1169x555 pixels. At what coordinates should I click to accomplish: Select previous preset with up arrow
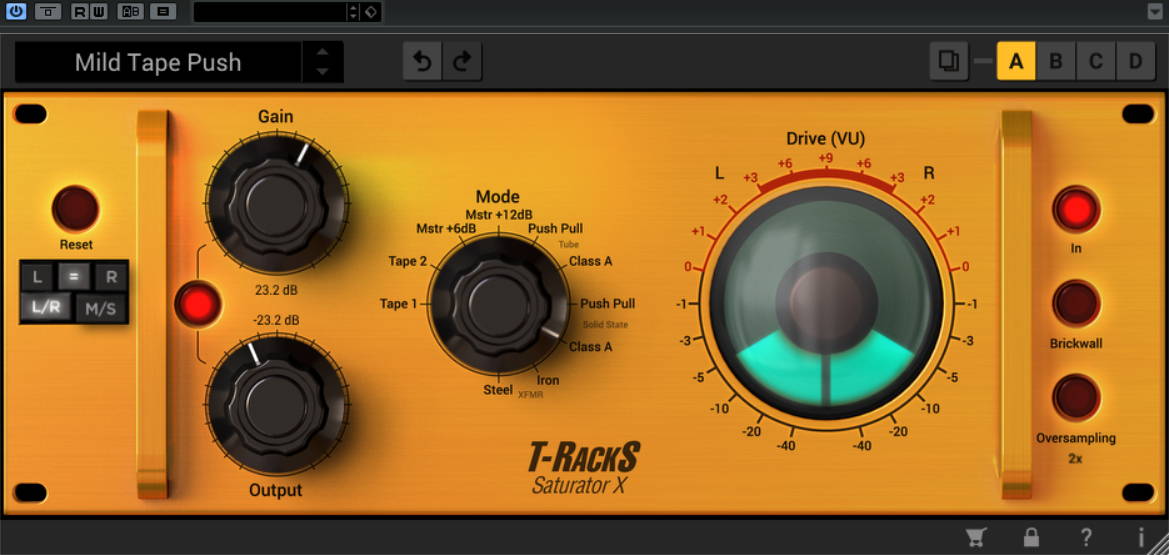click(x=322, y=52)
